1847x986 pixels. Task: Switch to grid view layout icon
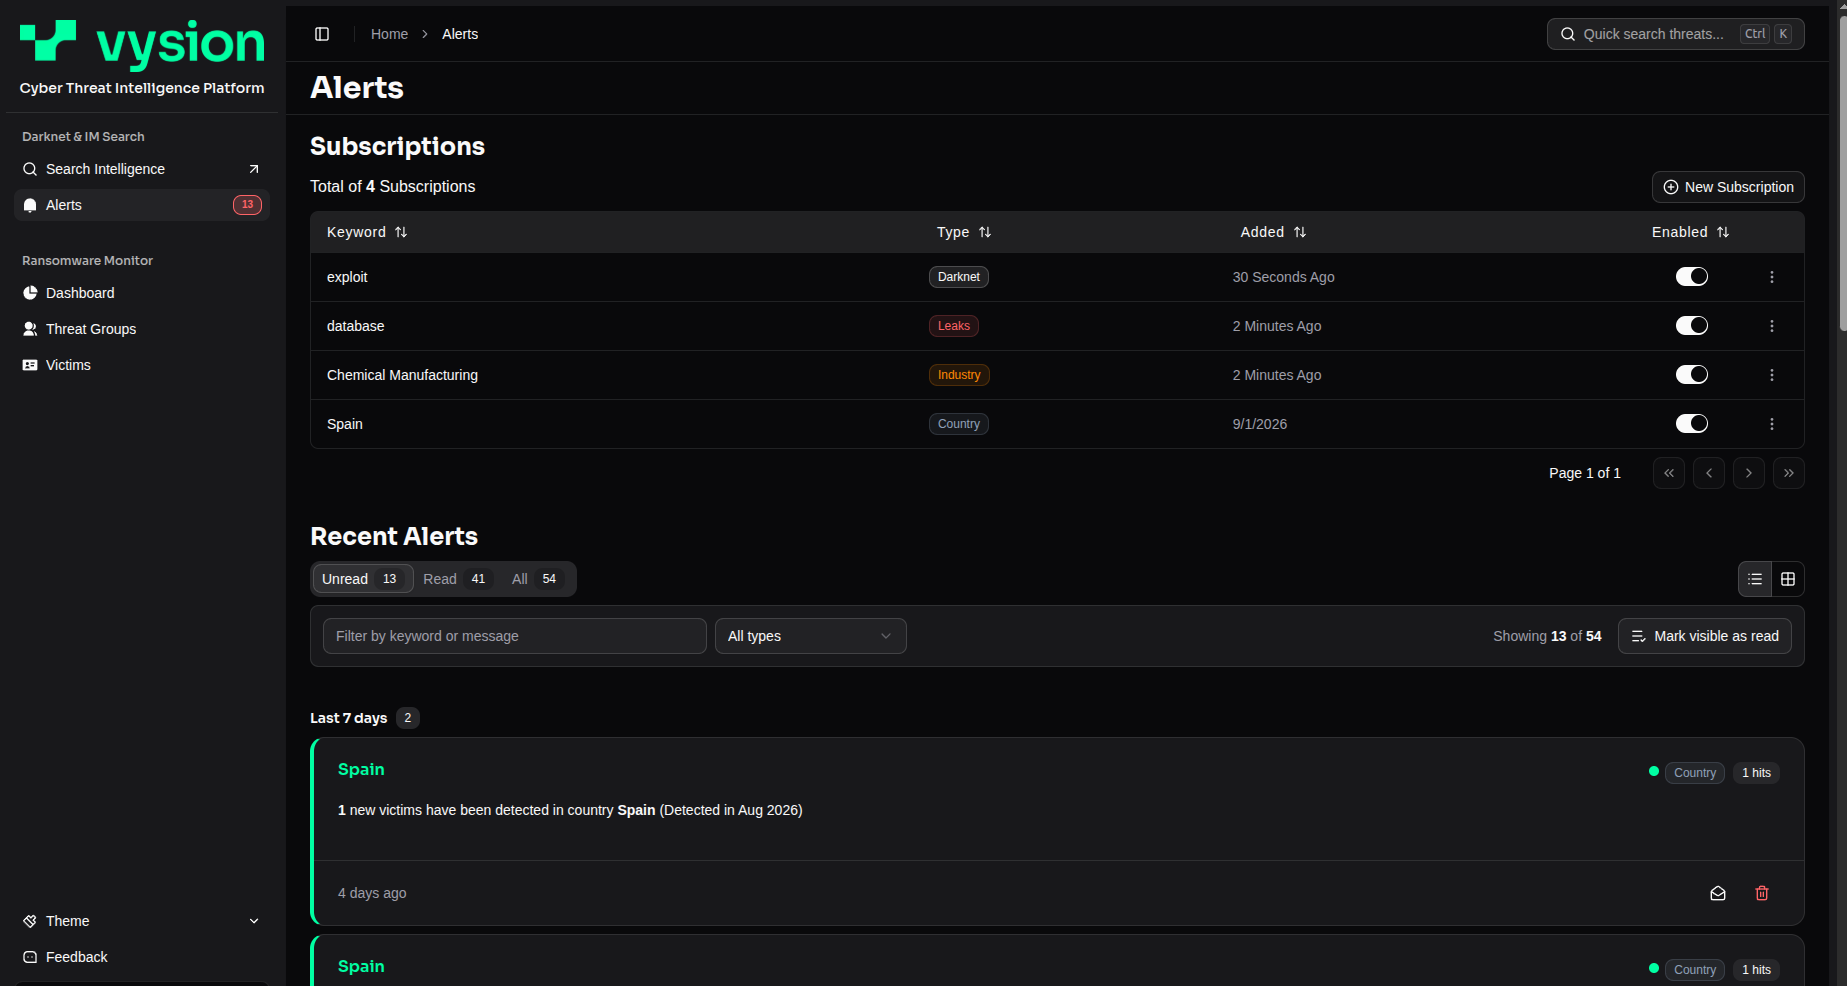(x=1788, y=579)
